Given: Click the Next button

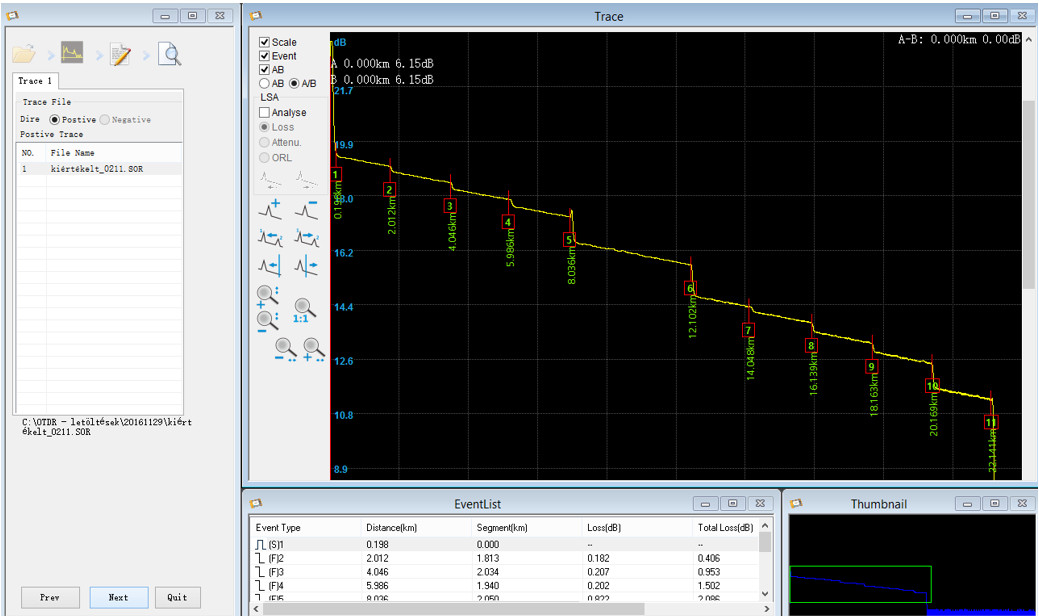Looking at the screenshot, I should point(119,597).
